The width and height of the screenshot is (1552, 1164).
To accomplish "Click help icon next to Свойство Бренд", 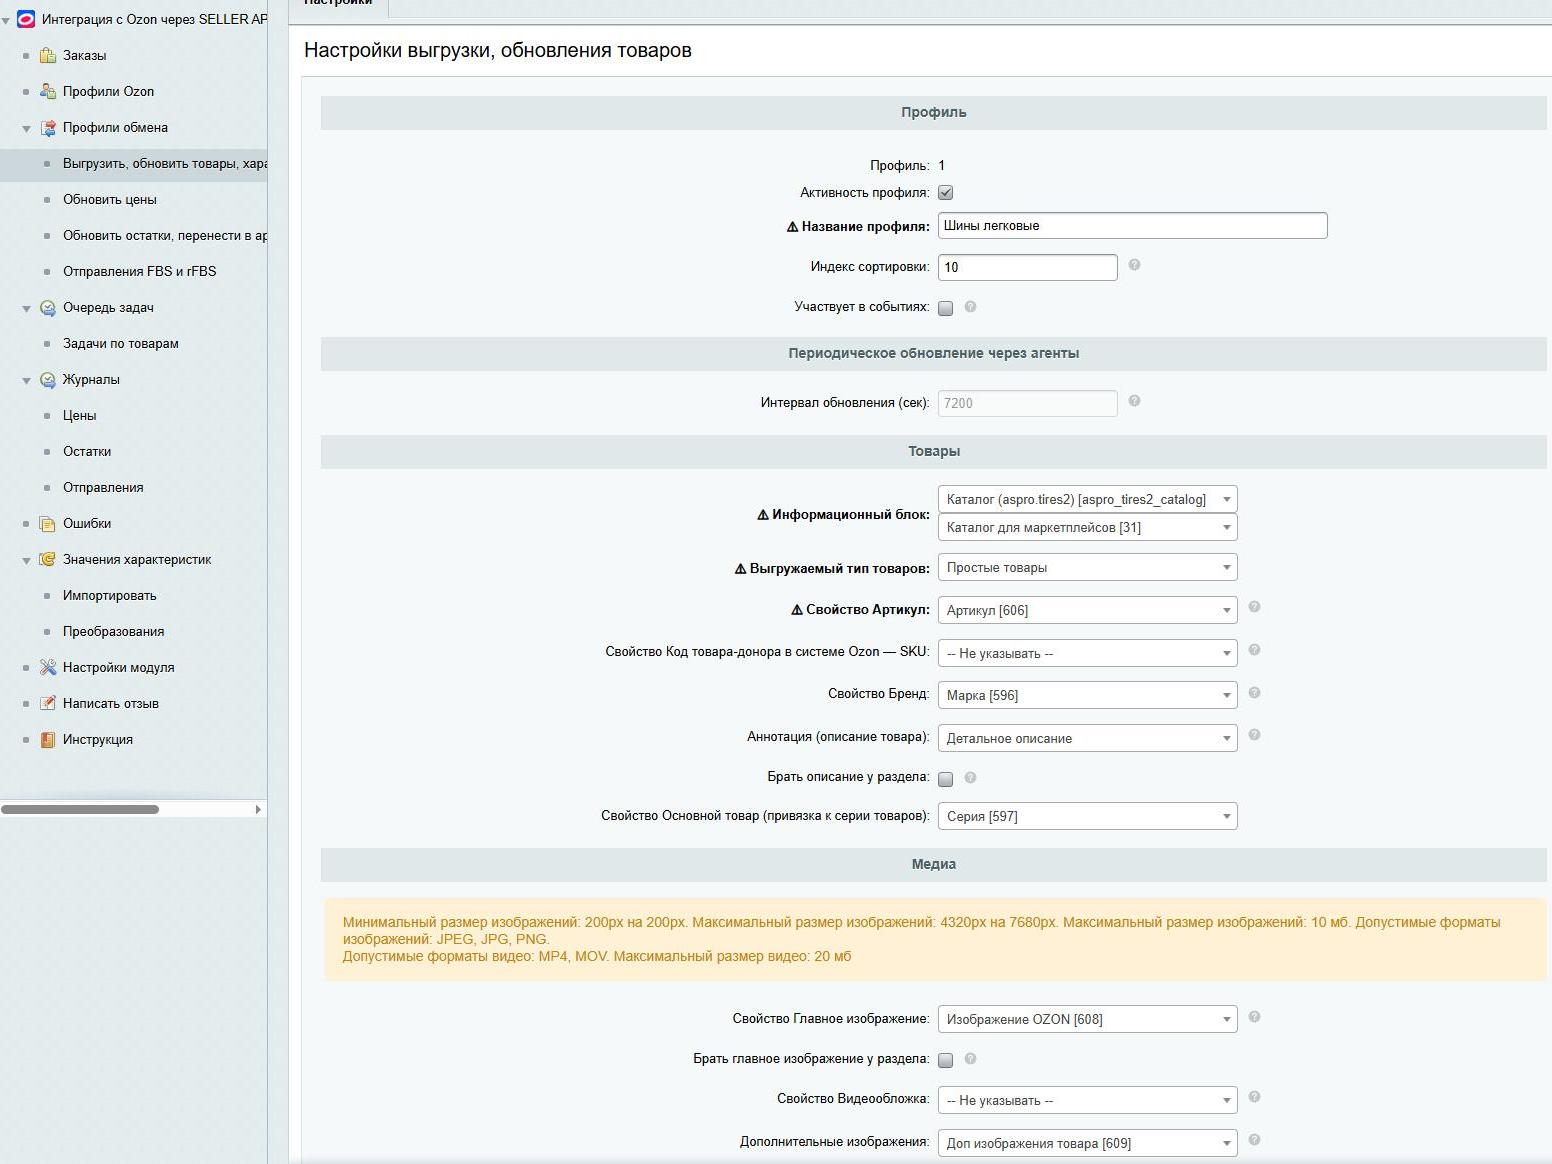I will click(1254, 693).
